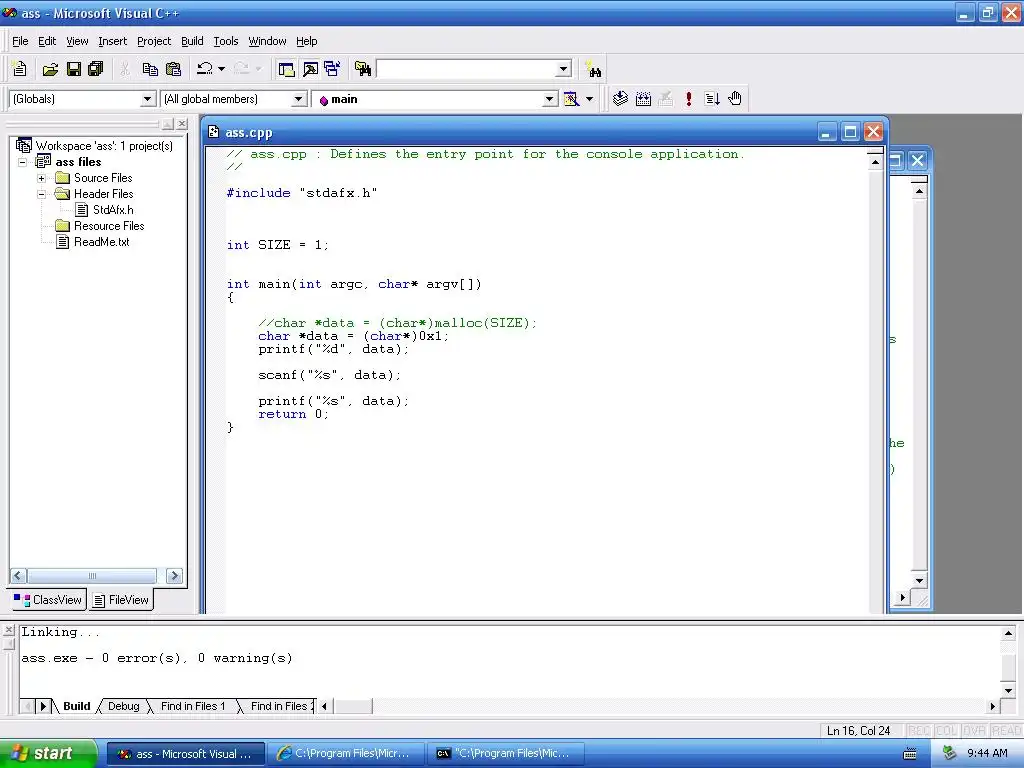Viewport: 1024px width, 768px height.
Task: Click the Undo arrow icon
Action: click(204, 69)
